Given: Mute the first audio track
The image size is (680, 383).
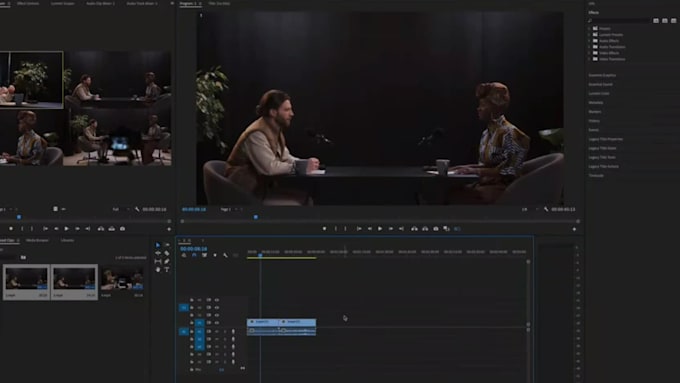Looking at the screenshot, I should click(217, 331).
